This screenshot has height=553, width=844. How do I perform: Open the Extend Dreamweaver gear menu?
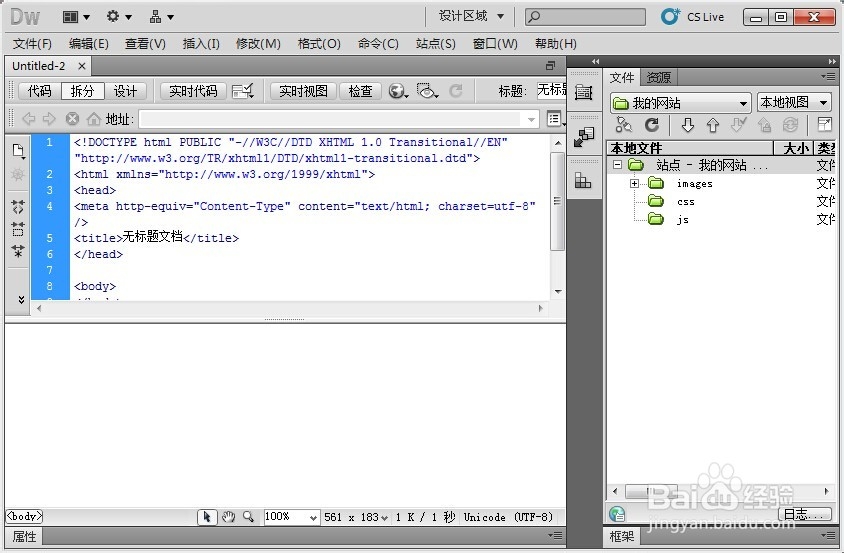coord(118,17)
